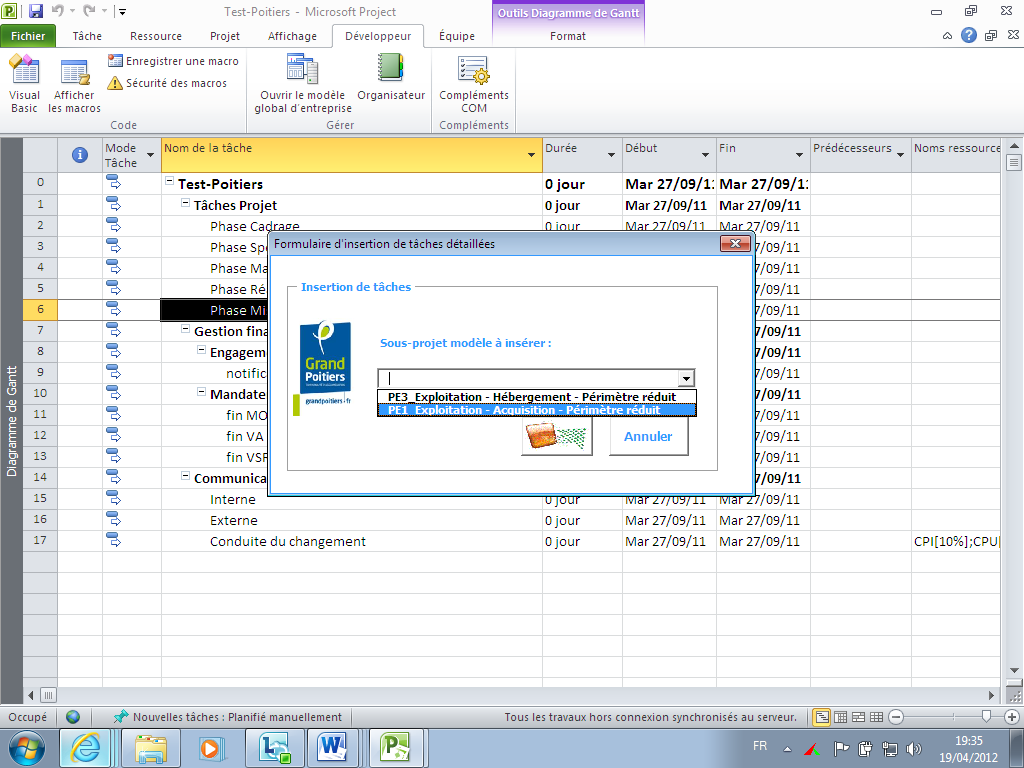Click the zoom out minus button
This screenshot has width=1024, height=768.
[896, 717]
